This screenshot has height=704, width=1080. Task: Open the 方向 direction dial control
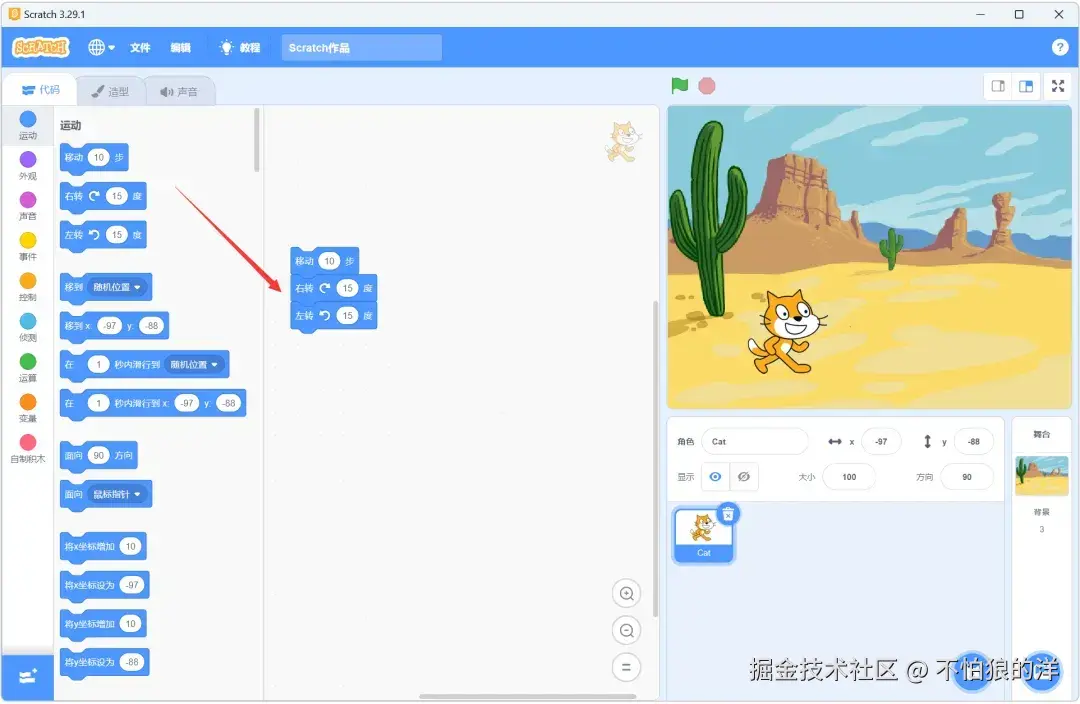pos(966,477)
